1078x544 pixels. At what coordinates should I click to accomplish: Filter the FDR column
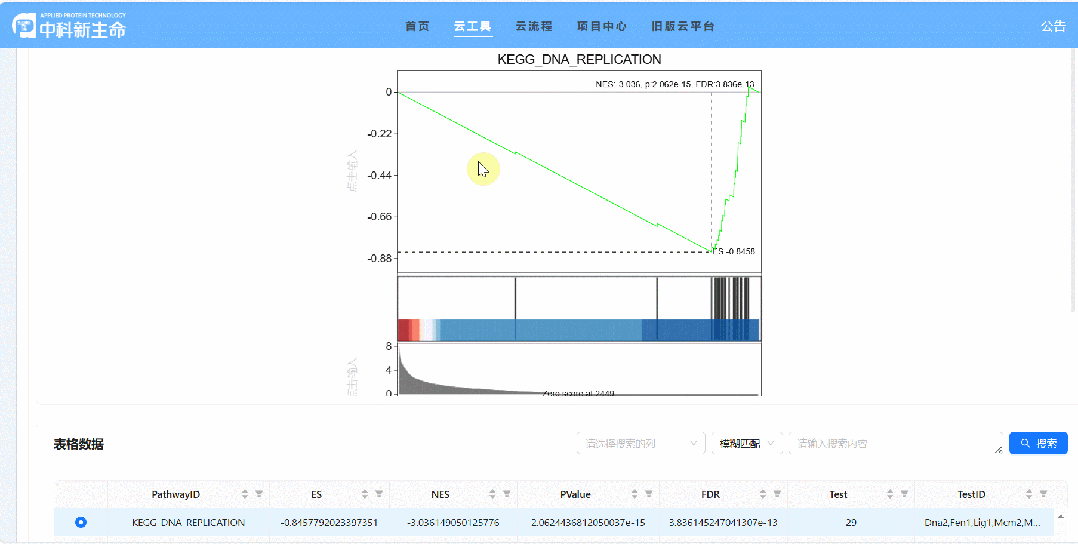pyautogui.click(x=777, y=494)
